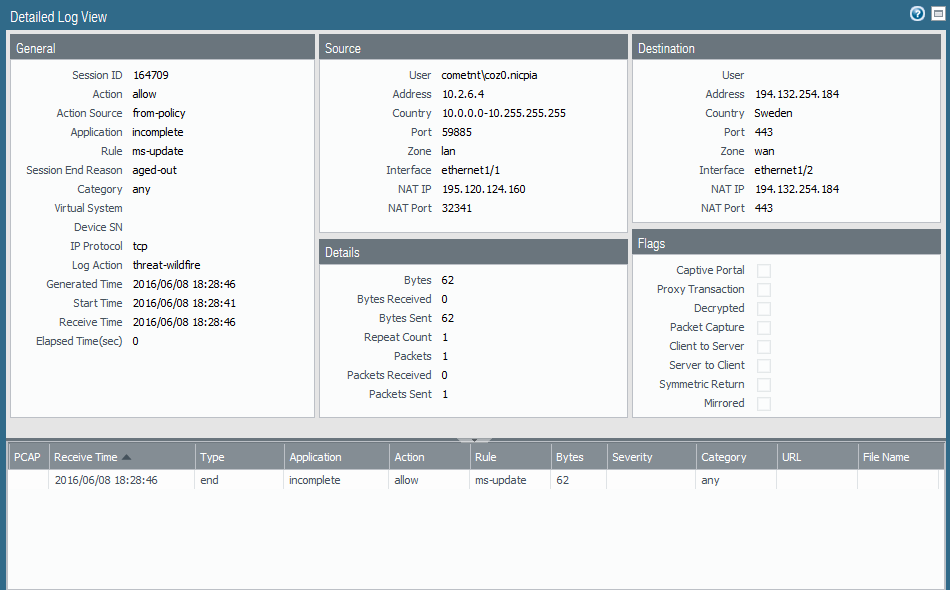This screenshot has width=950, height=590.
Task: Click the URL column header
Action: (792, 457)
